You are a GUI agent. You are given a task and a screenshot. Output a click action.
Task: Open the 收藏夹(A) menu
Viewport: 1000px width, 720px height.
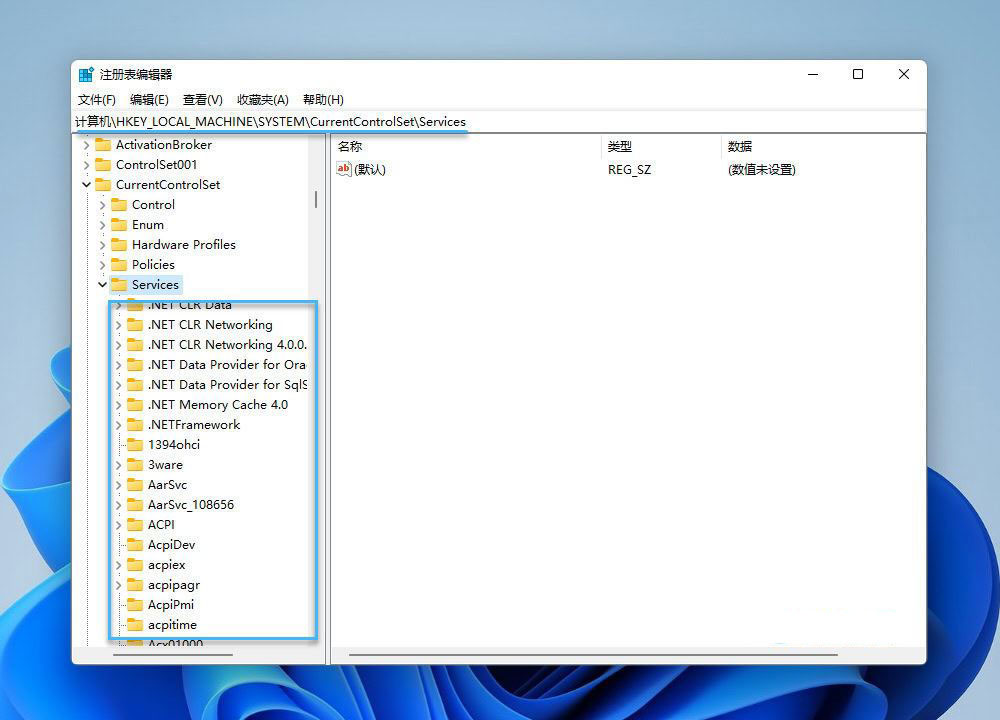(262, 100)
